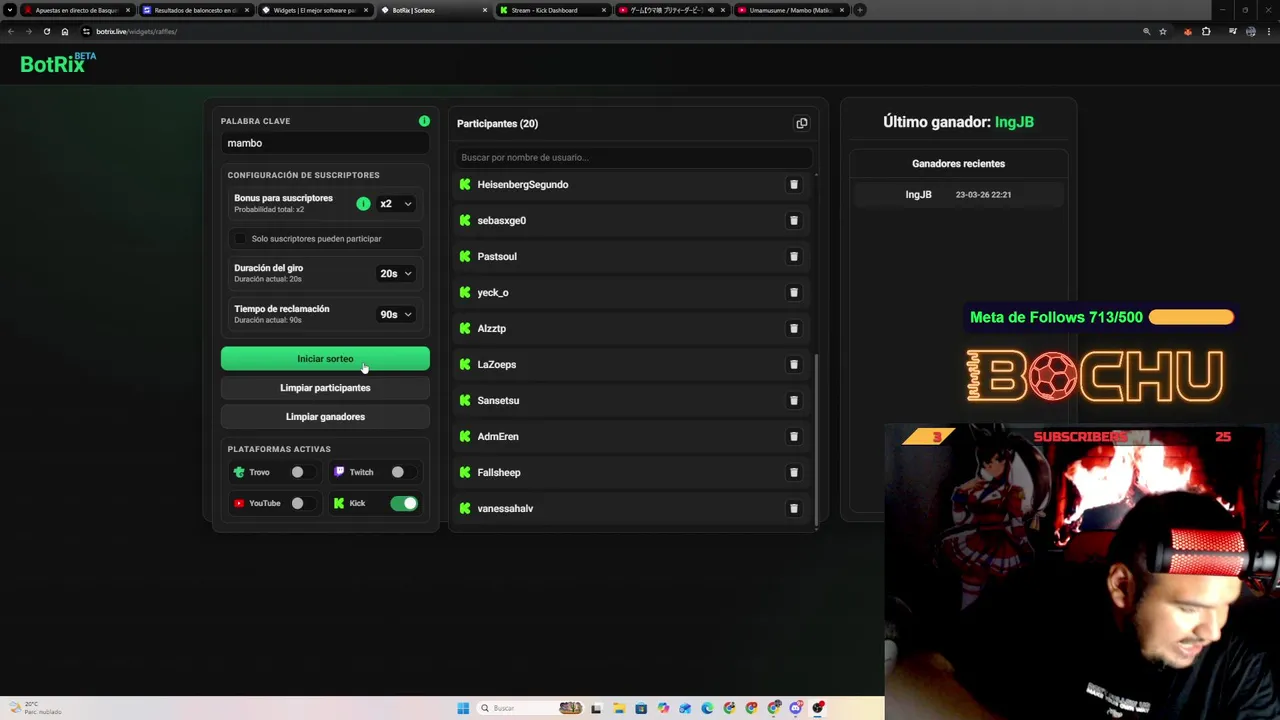This screenshot has height=720, width=1280.
Task: Remove yeck_o via trash icon
Action: pyautogui.click(x=794, y=293)
